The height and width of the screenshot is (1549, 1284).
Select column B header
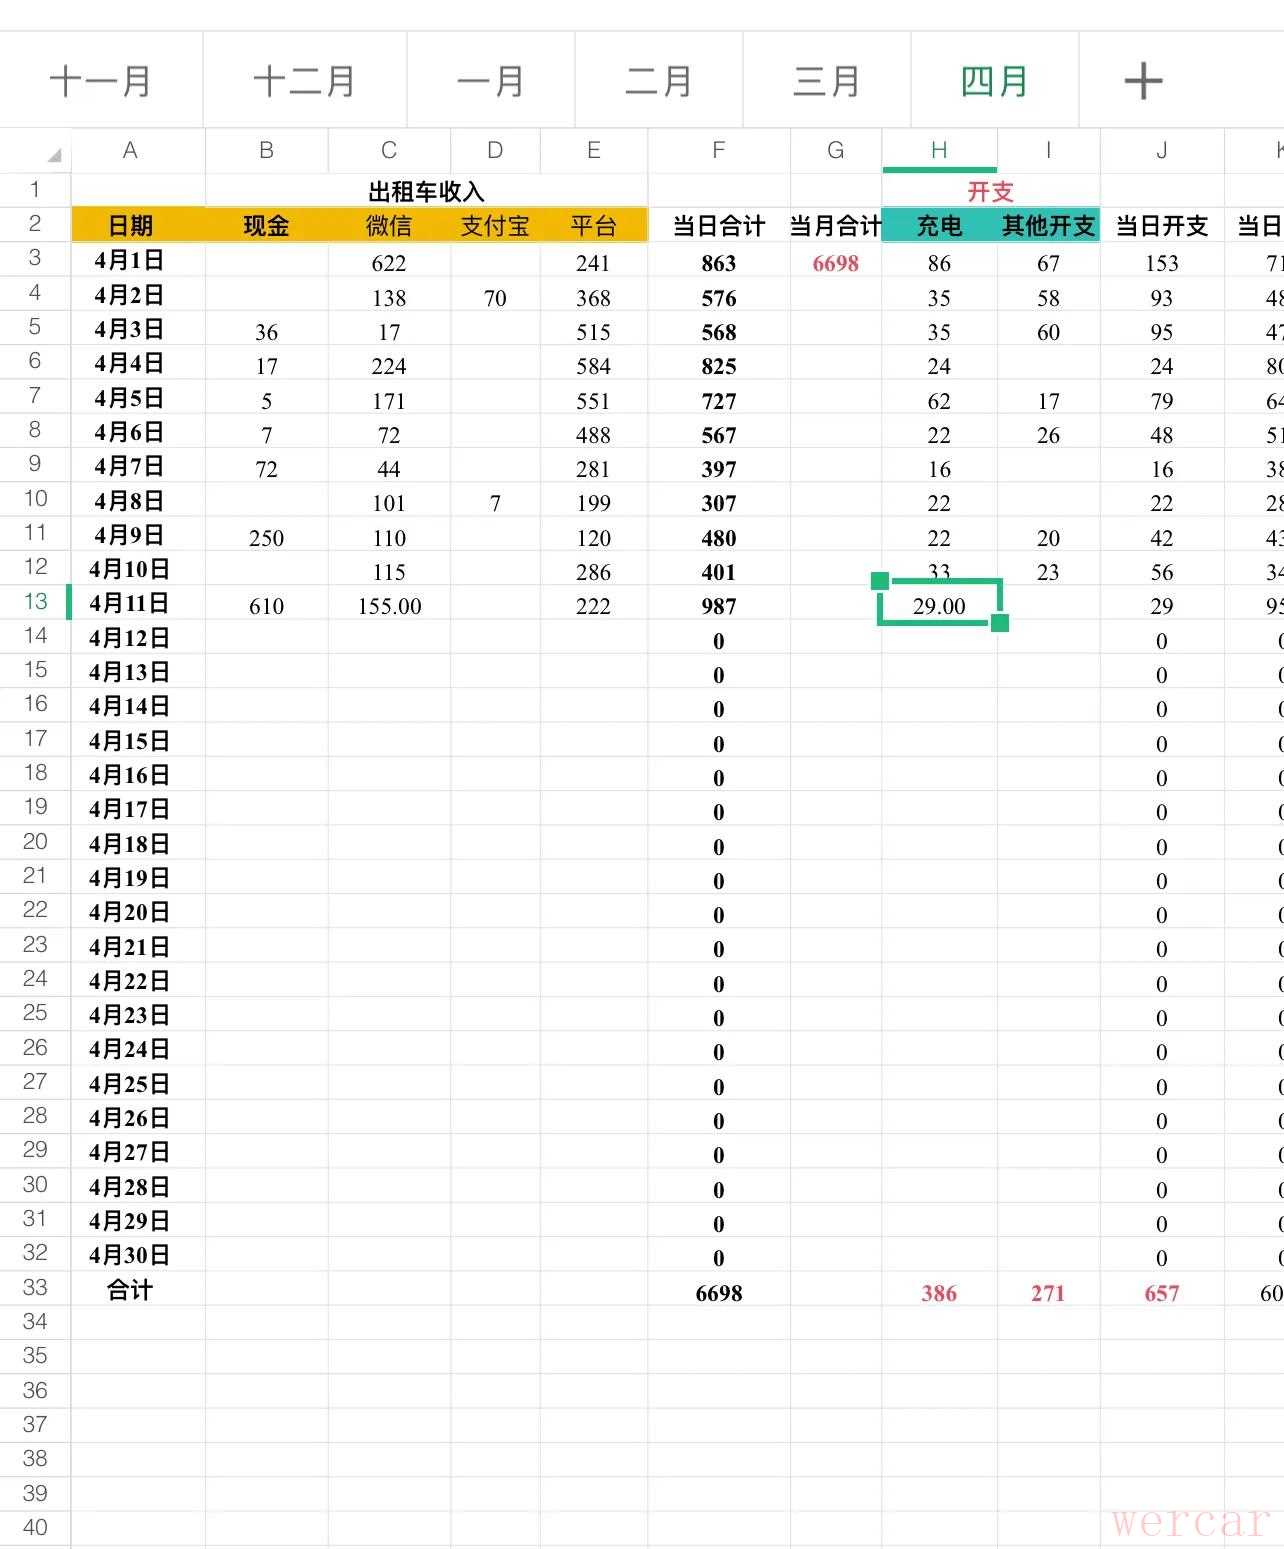pos(266,150)
